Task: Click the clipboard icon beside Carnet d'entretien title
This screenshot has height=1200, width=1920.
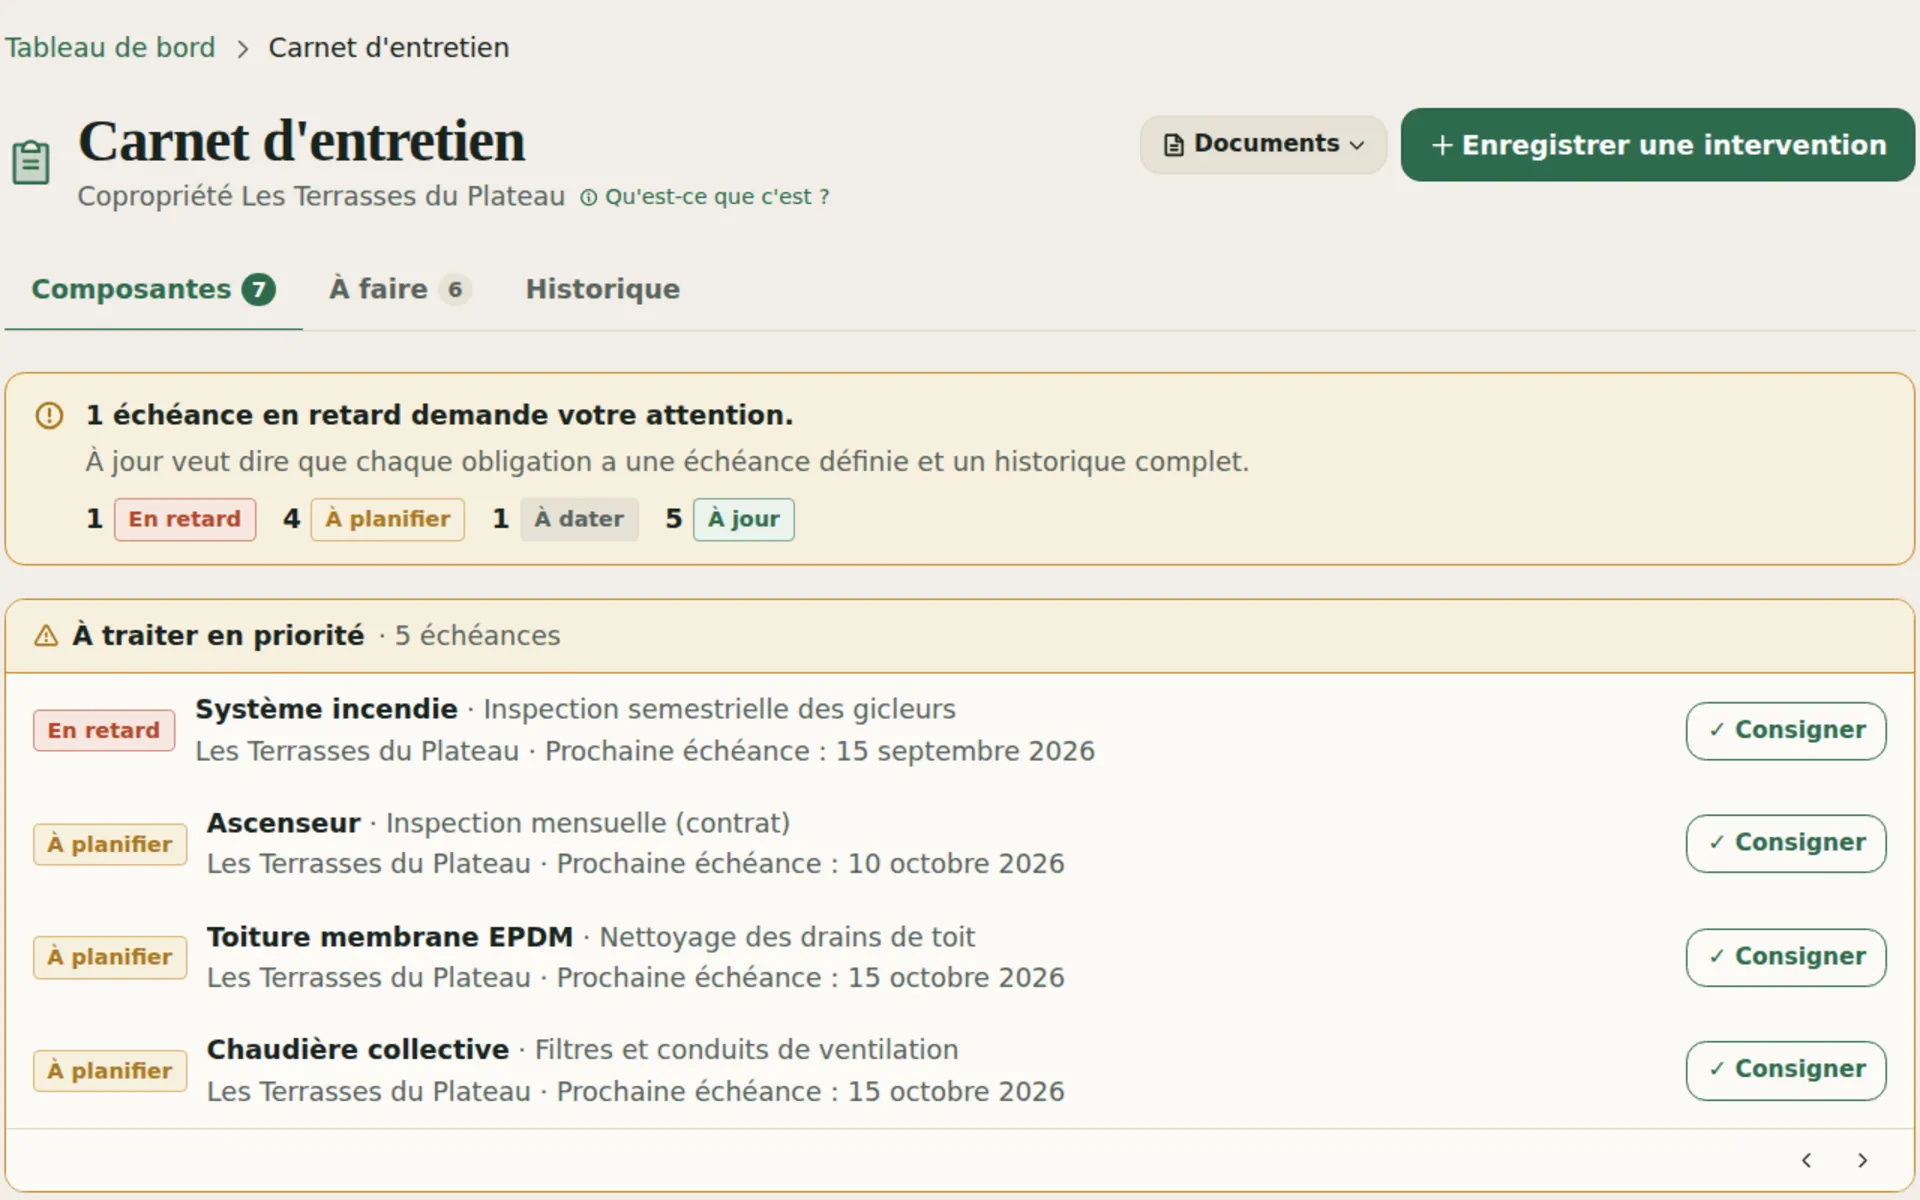Action: point(31,162)
